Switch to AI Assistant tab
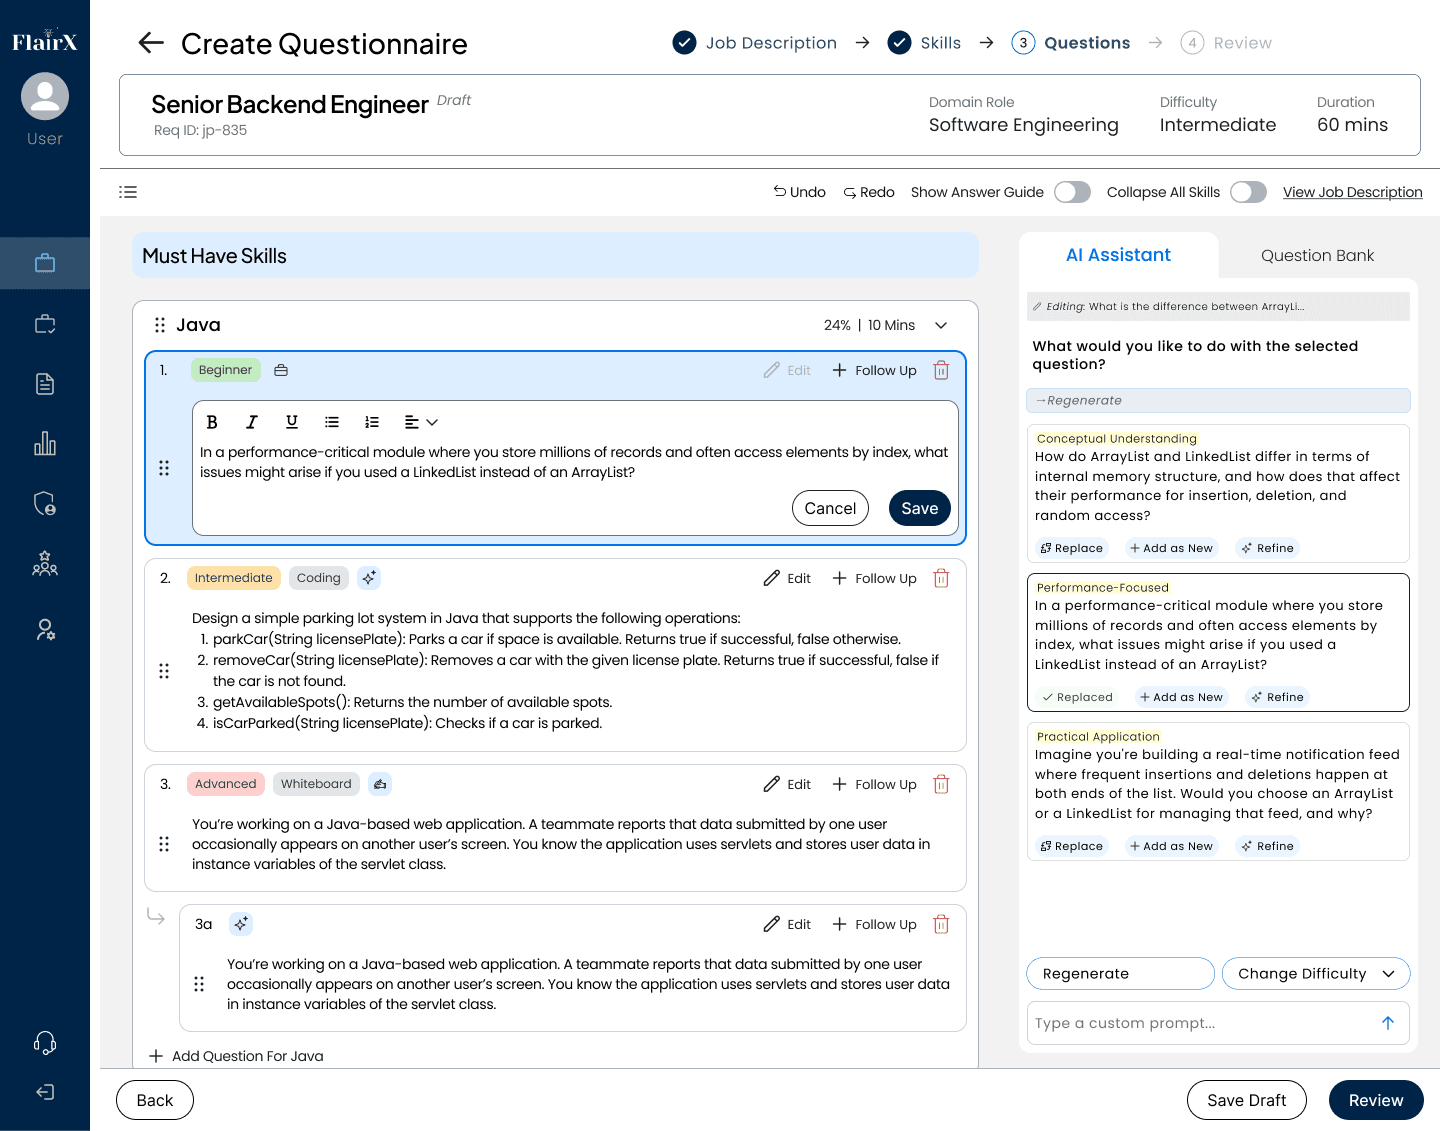This screenshot has height=1131, width=1440. (x=1118, y=255)
